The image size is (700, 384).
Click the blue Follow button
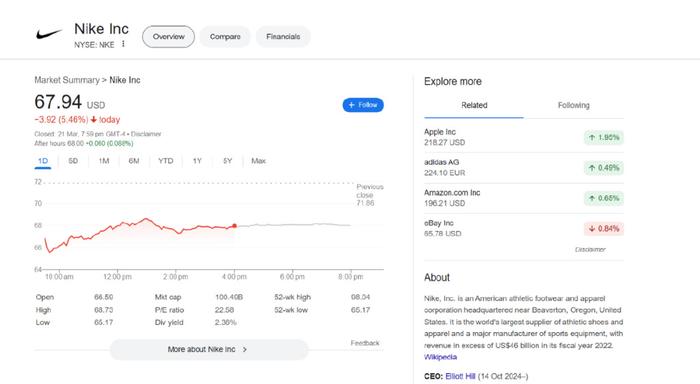[x=363, y=105]
